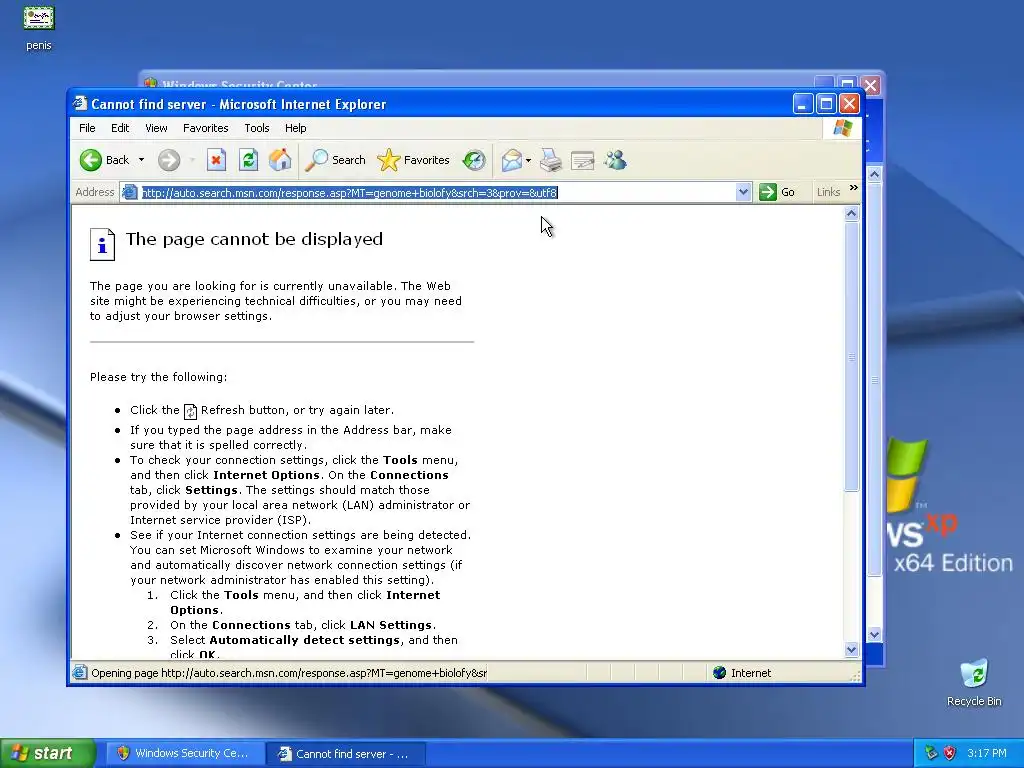This screenshot has width=1024, height=768.
Task: Click the Forward arrow button
Action: (169, 160)
